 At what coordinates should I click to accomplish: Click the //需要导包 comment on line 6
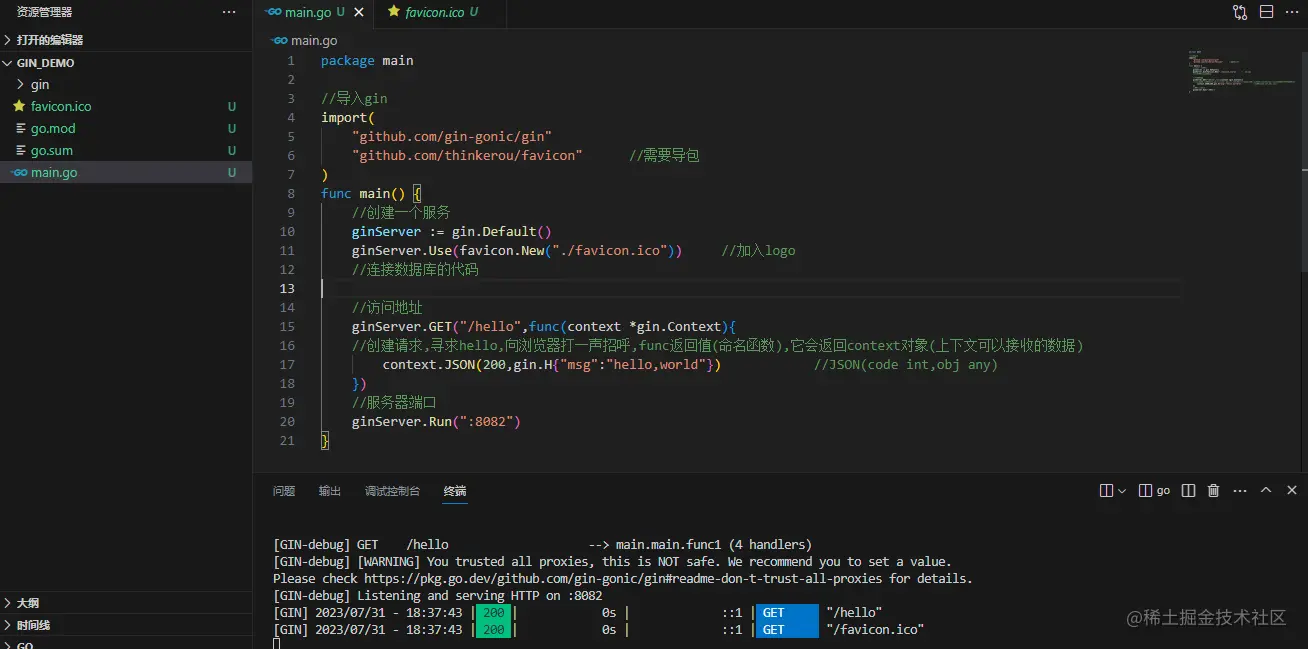pyautogui.click(x=664, y=155)
